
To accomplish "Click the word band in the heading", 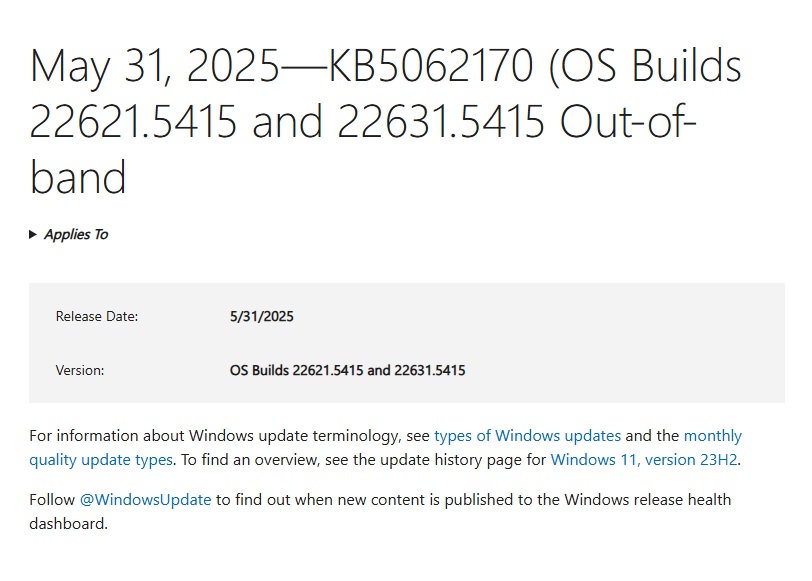I will pos(78,177).
